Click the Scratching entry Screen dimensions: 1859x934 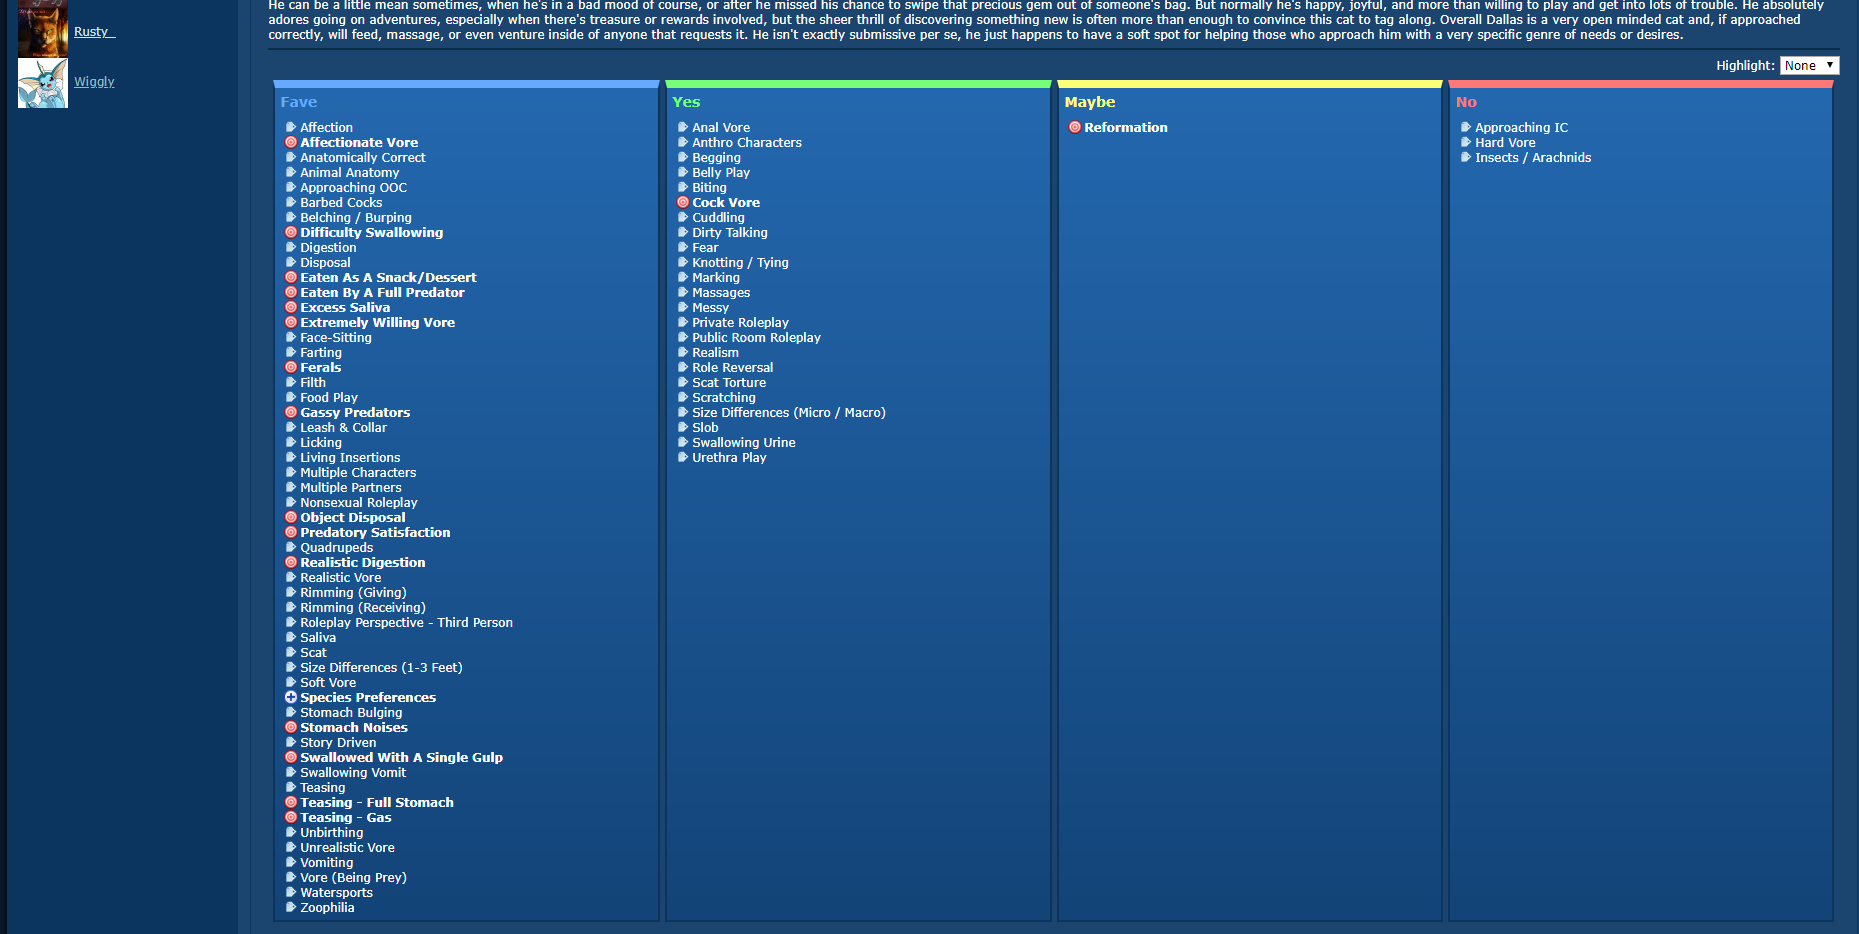724,397
